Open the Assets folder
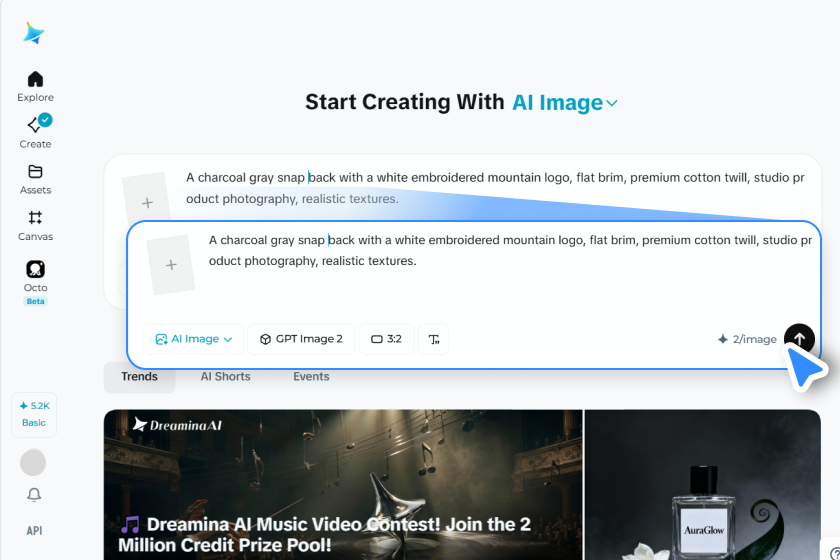Viewport: 840px width, 560px height. pos(35,179)
